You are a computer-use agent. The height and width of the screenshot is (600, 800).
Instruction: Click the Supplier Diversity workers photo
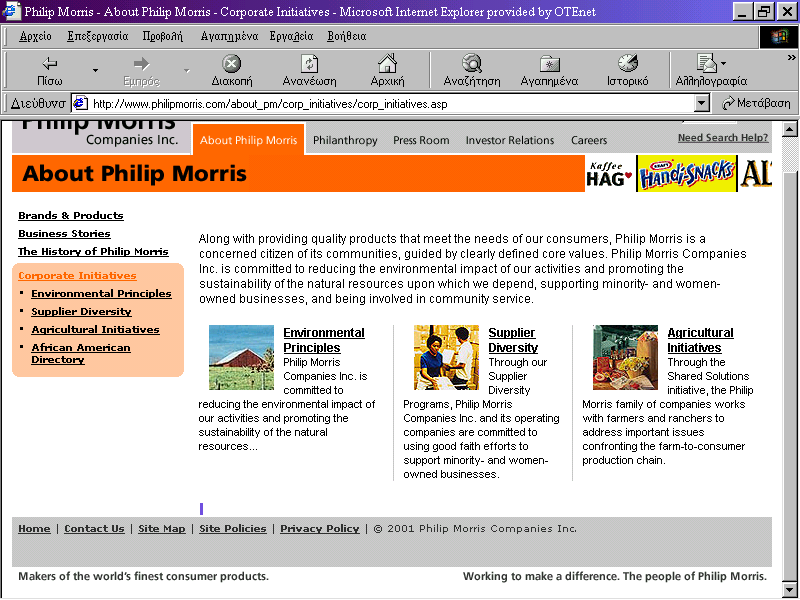(x=446, y=357)
